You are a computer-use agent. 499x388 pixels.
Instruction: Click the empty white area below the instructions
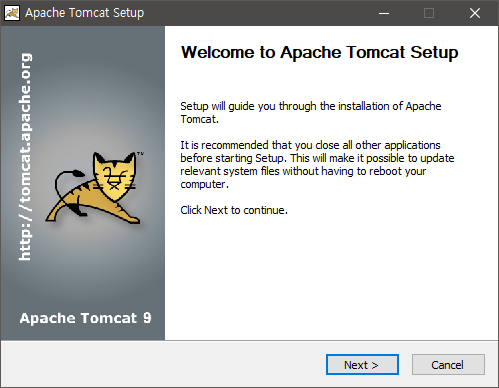point(331,278)
